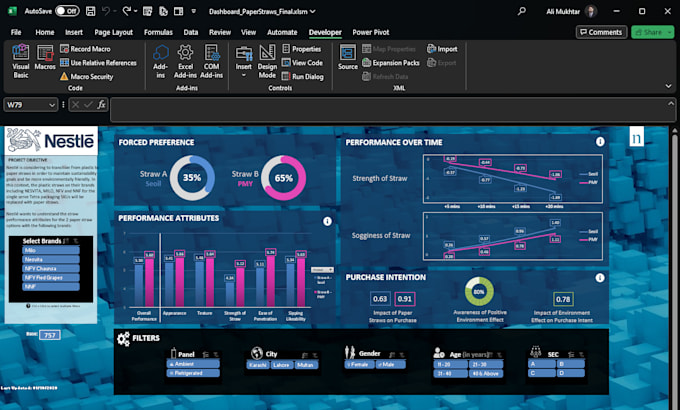Filter Gender by Female

359,364
